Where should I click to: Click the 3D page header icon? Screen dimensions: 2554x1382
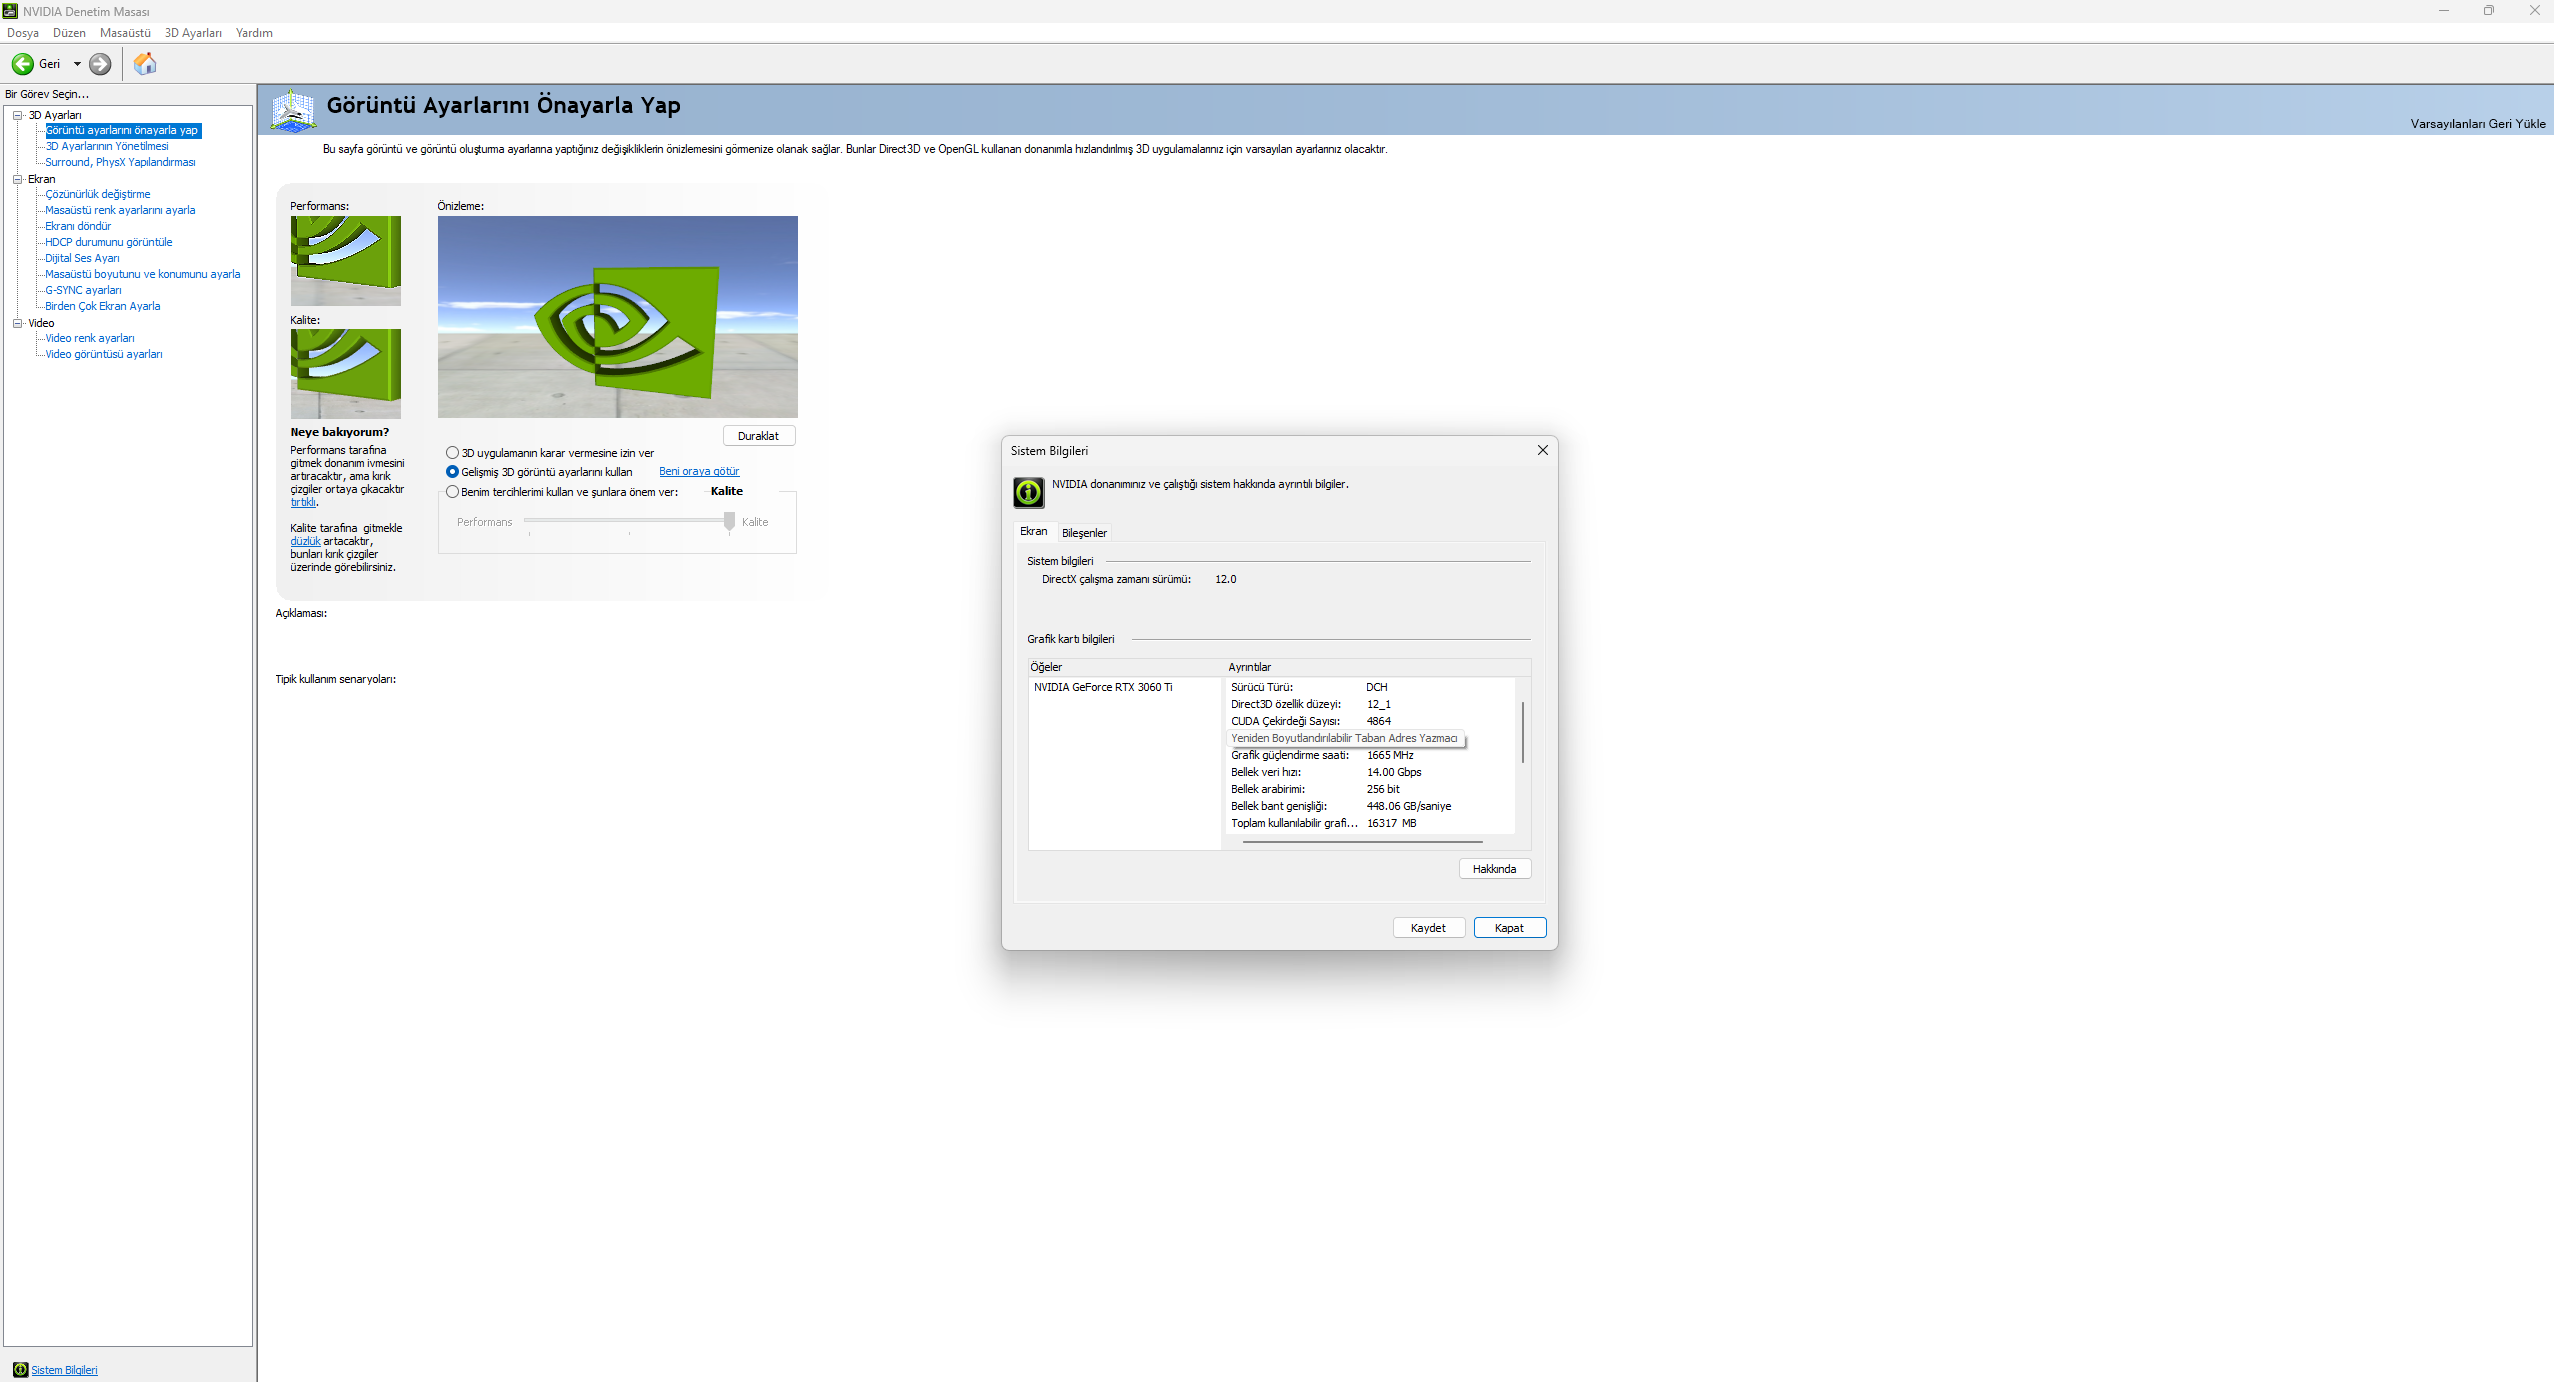293,110
